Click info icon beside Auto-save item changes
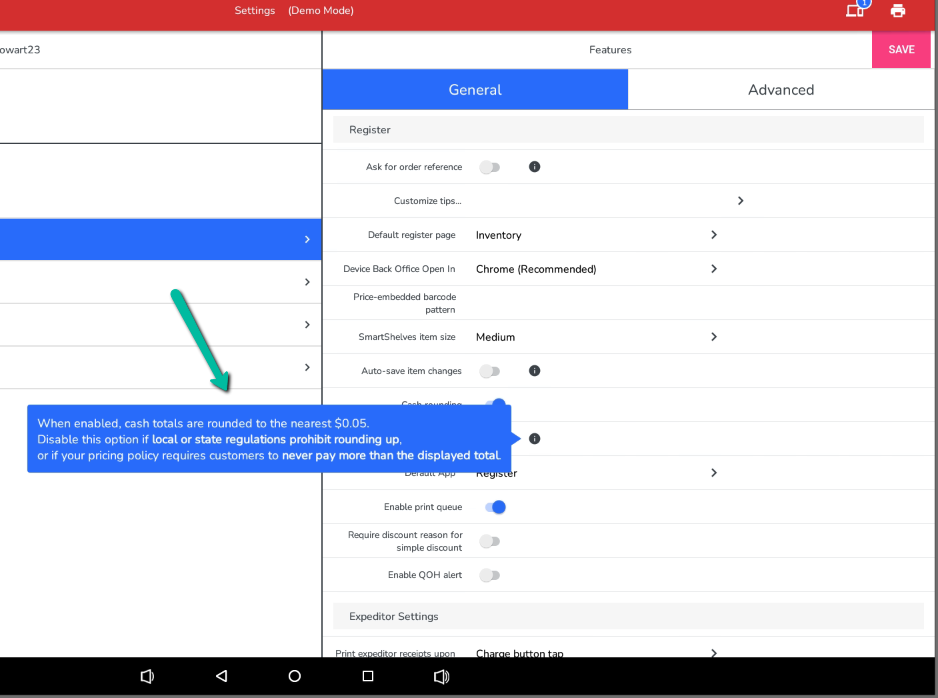 pyautogui.click(x=534, y=371)
